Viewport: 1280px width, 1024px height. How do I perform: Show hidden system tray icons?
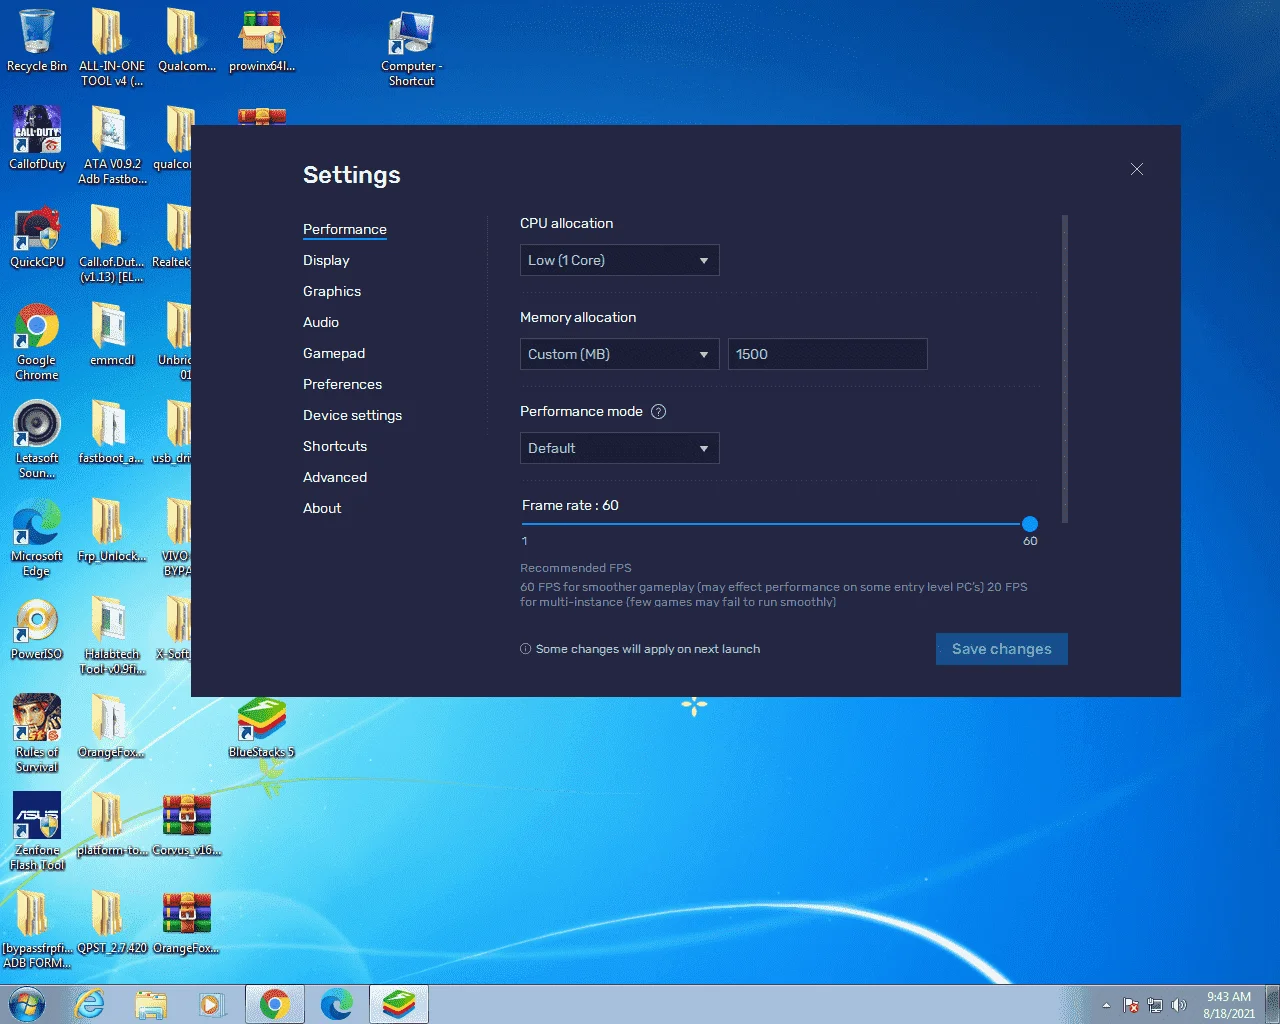[1106, 1005]
